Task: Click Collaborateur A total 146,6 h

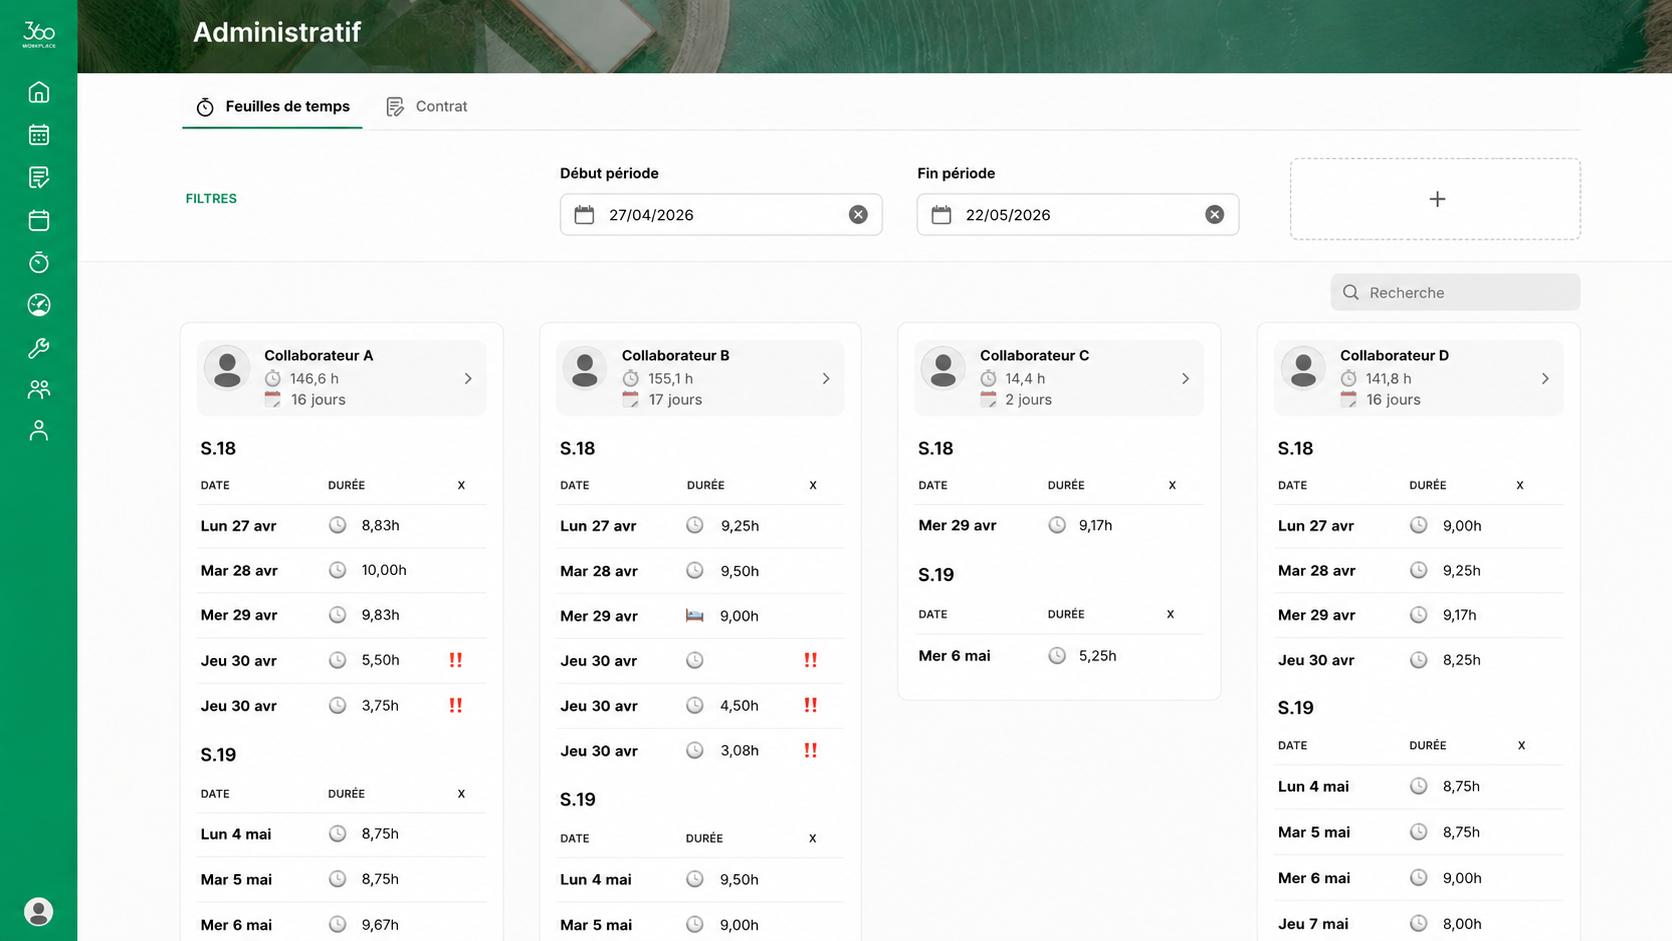Action: click(314, 379)
